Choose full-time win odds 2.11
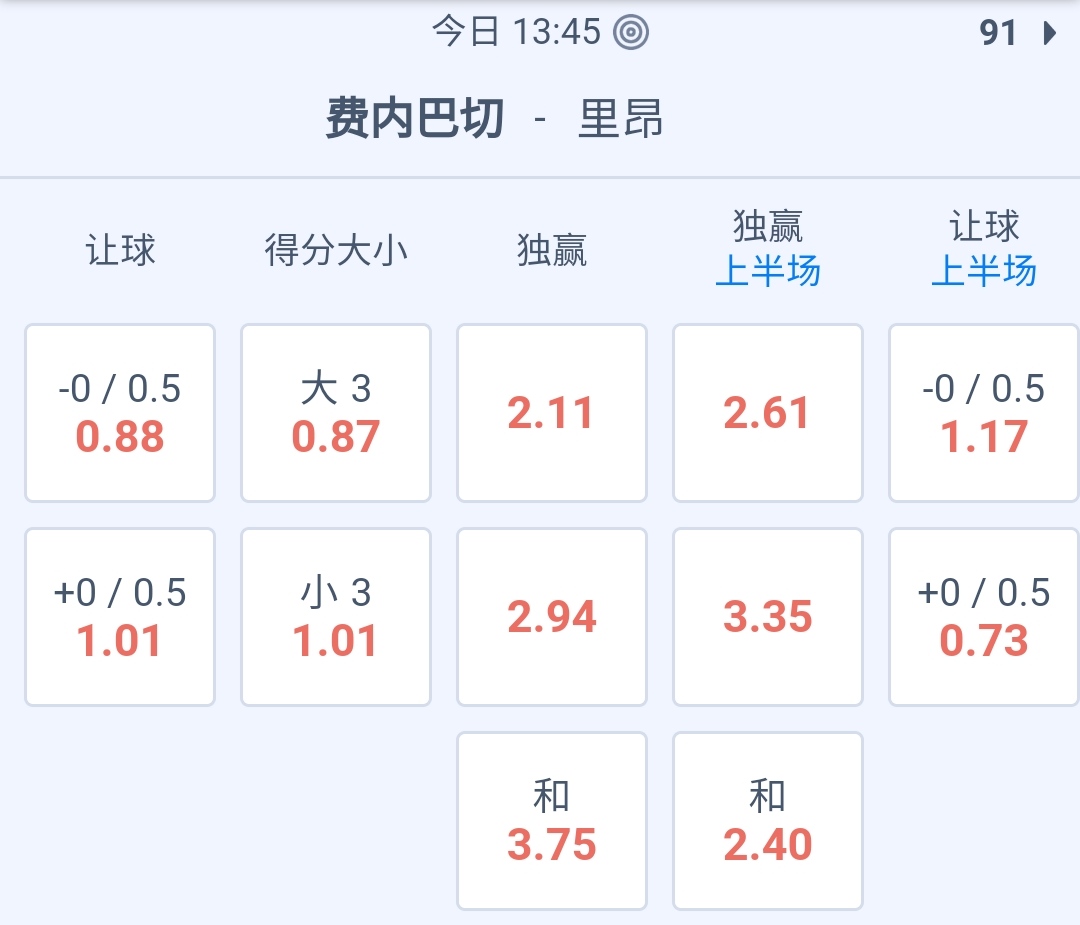1080x925 pixels. coord(552,413)
